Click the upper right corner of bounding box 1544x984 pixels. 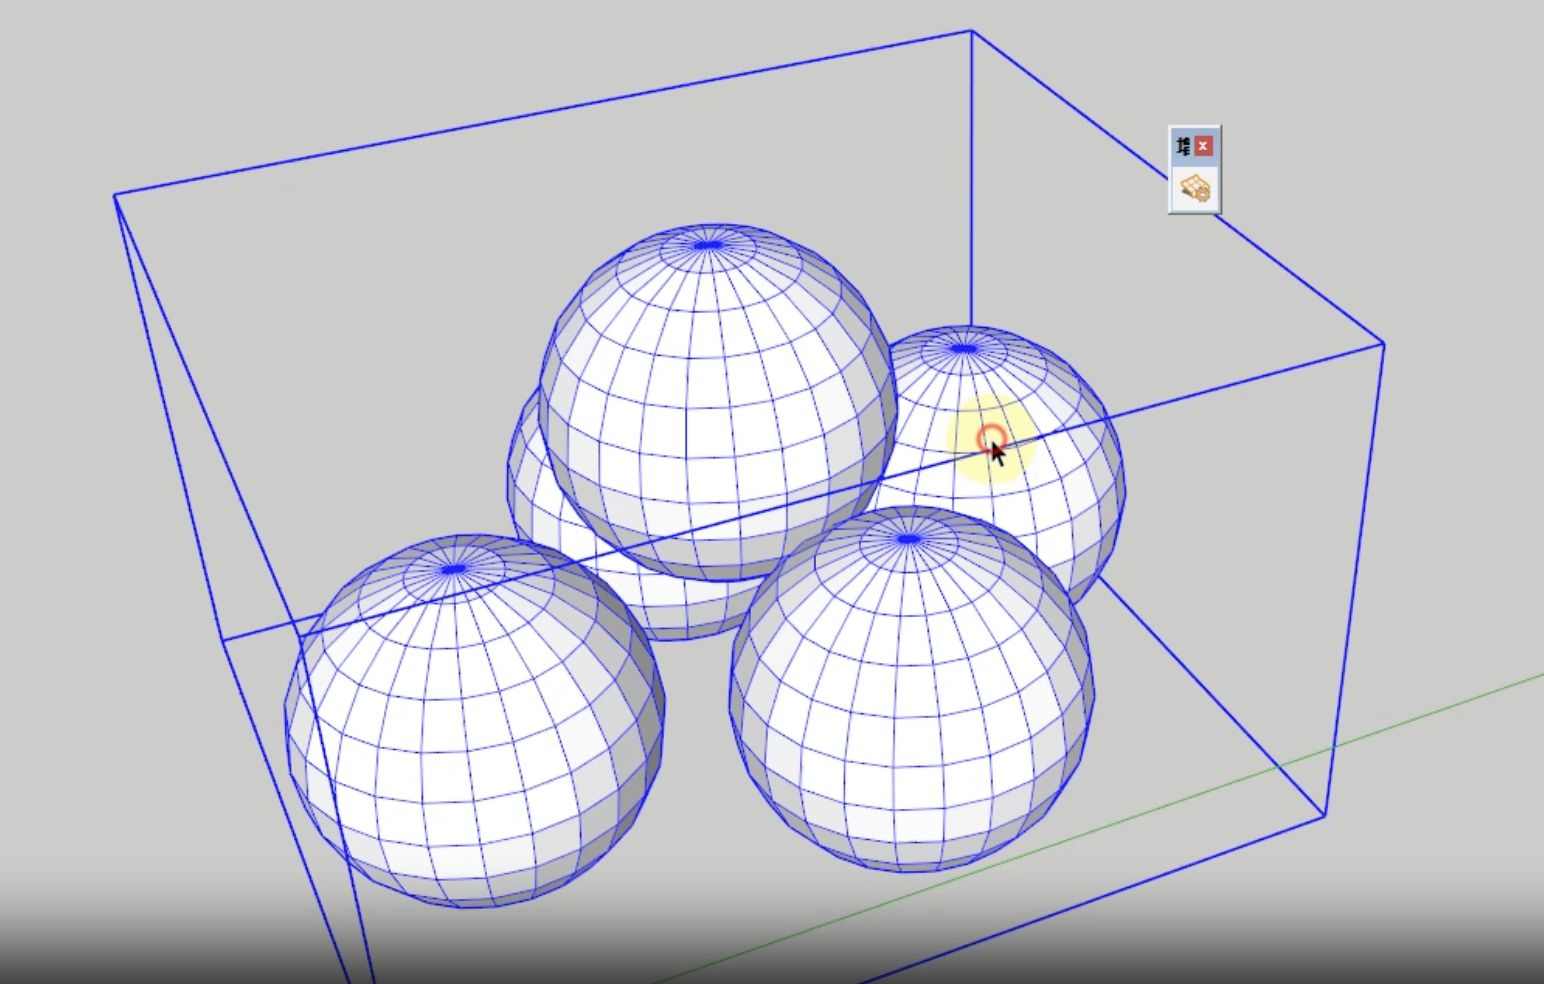[1383, 344]
